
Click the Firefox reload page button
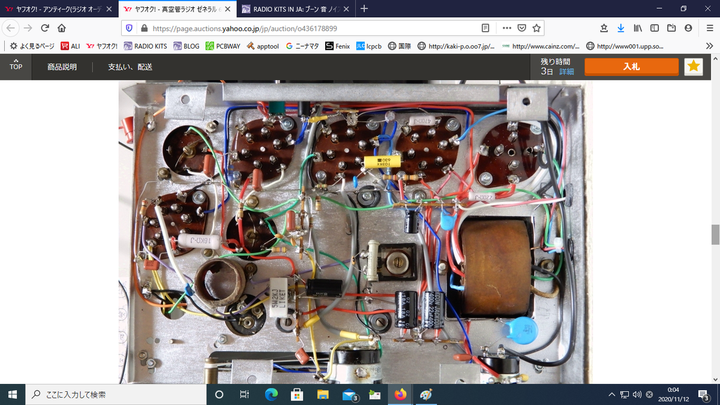click(x=45, y=28)
